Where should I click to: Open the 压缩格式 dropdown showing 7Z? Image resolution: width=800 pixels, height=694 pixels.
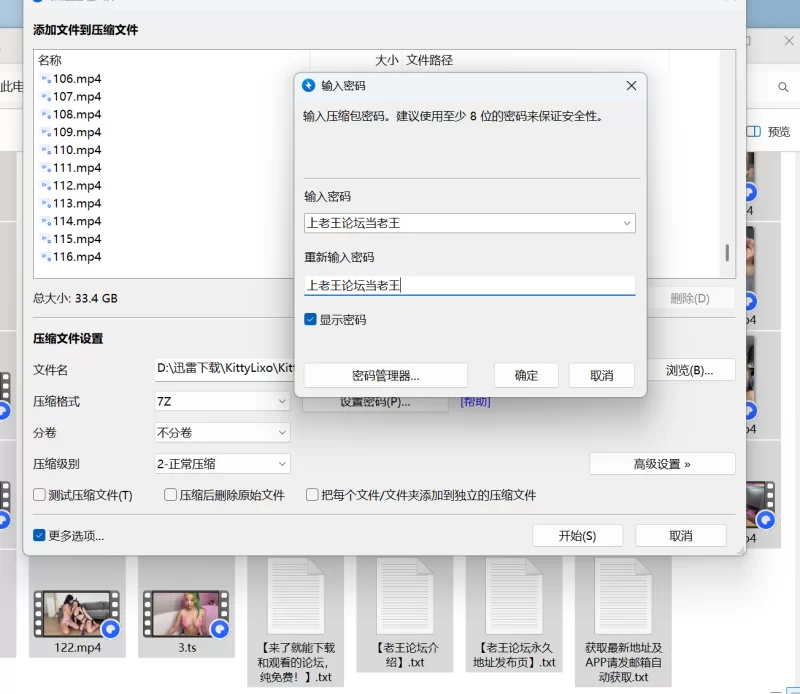point(221,401)
